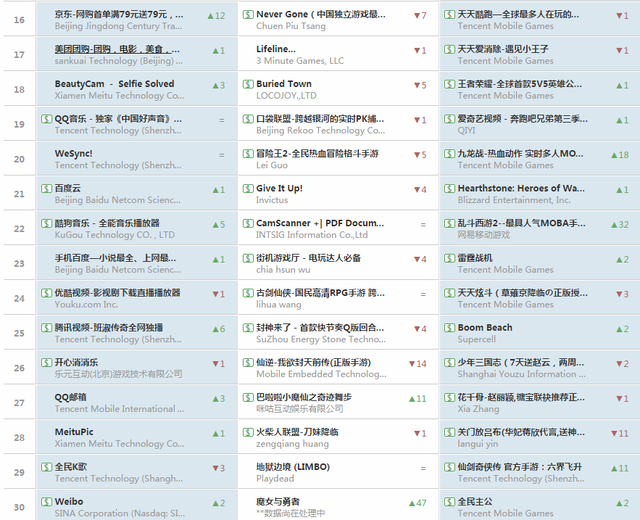Image resolution: width=640 pixels, height=520 pixels.
Task: Click the purchase badge beside 优酷视频
Action: [47, 293]
